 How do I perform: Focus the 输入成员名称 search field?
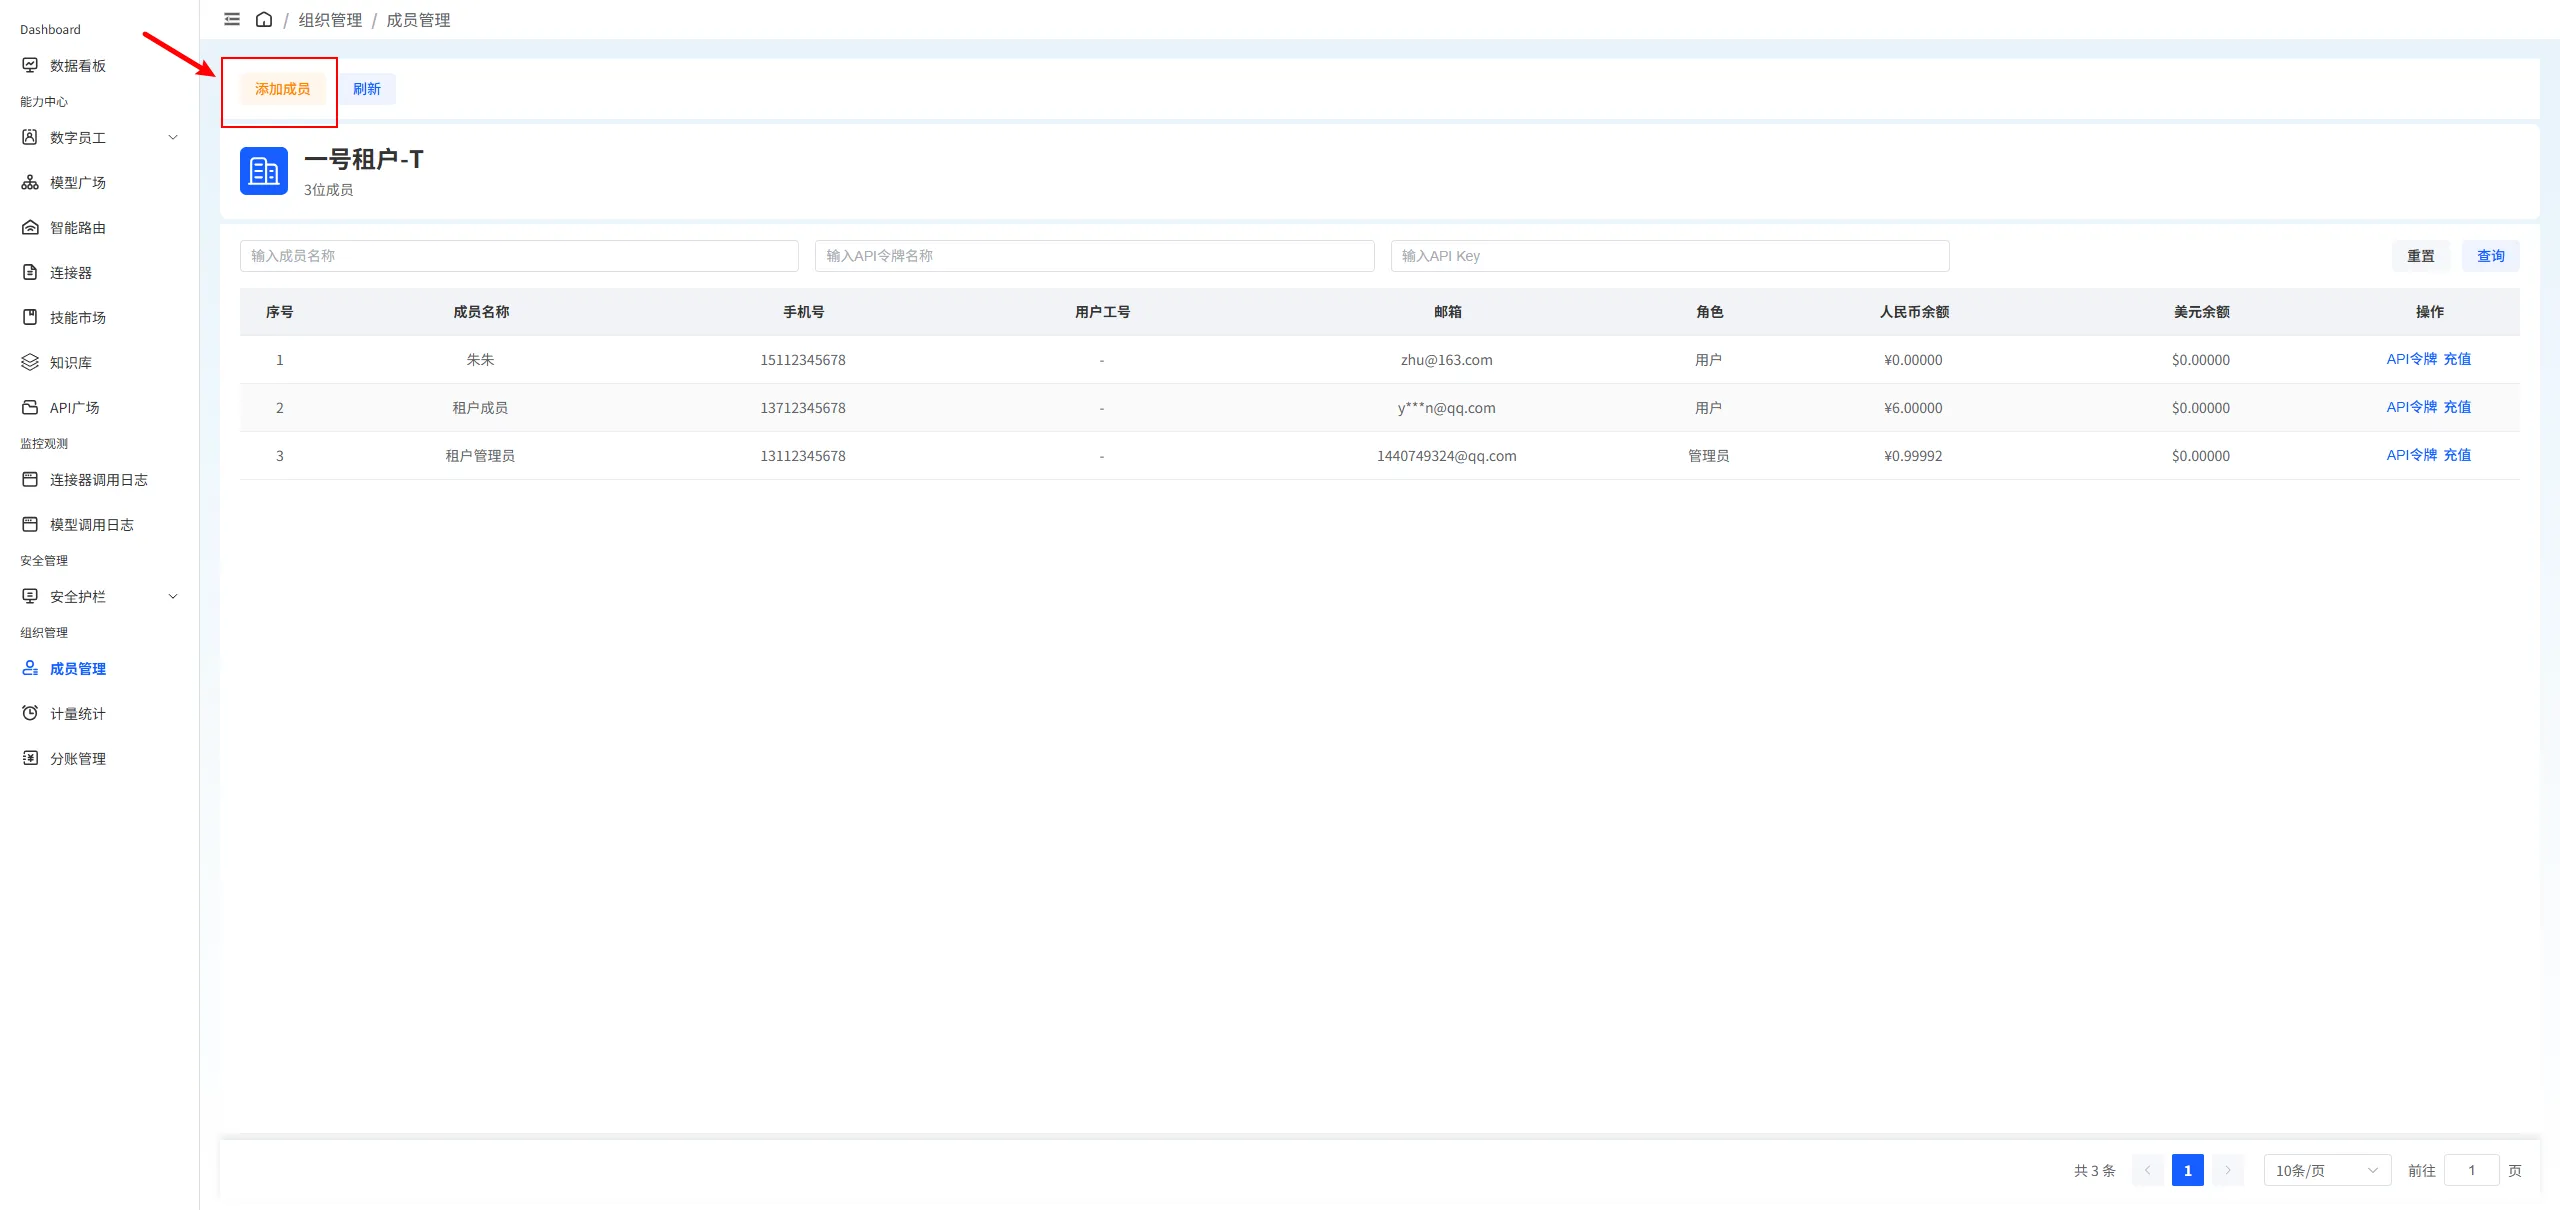tap(519, 256)
